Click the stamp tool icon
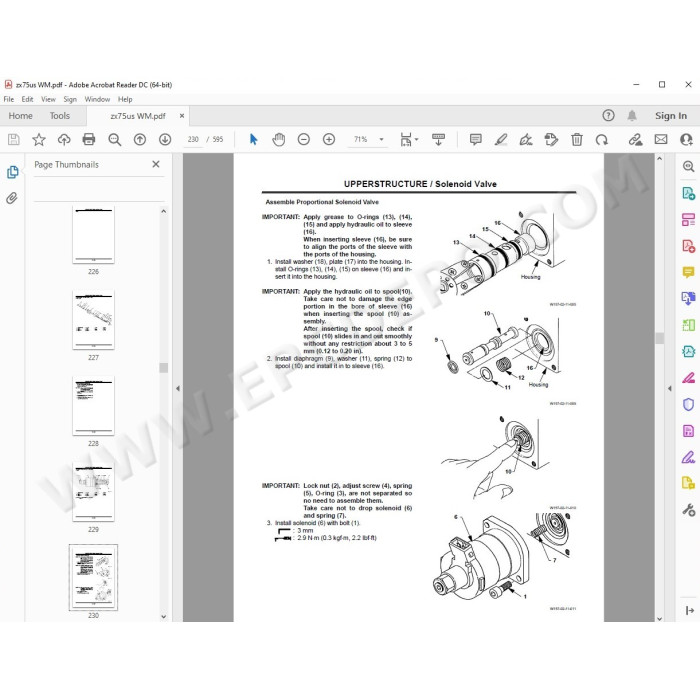This screenshot has height=700, width=700. click(x=551, y=140)
